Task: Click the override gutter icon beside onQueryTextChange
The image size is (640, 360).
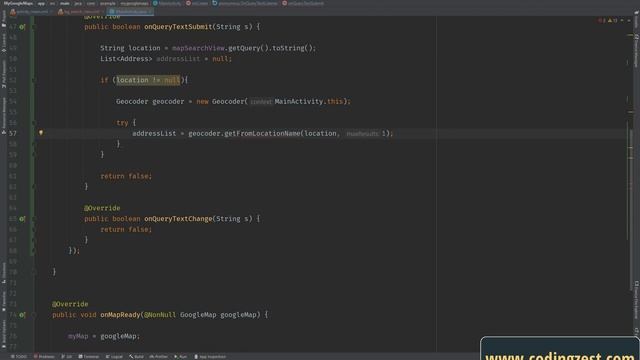Action: (x=22, y=219)
